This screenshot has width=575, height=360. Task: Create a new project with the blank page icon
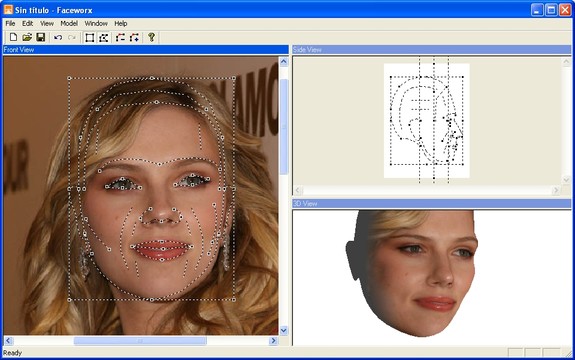tap(13, 37)
